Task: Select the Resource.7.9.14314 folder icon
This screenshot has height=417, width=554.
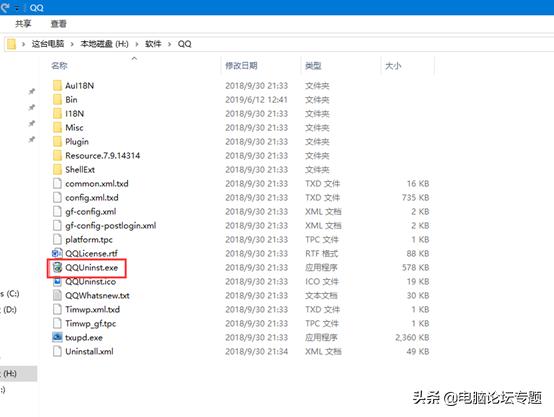Action: [x=57, y=155]
